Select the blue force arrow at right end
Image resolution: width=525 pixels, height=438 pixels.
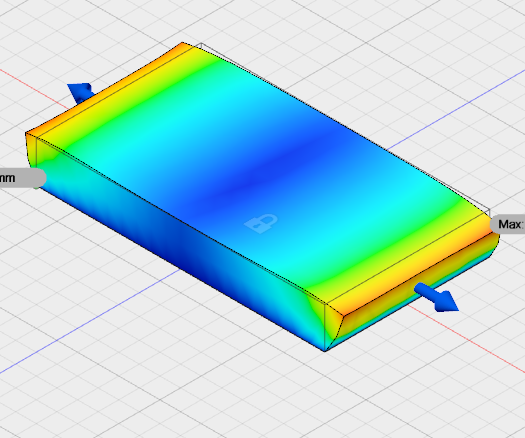[x=437, y=297]
